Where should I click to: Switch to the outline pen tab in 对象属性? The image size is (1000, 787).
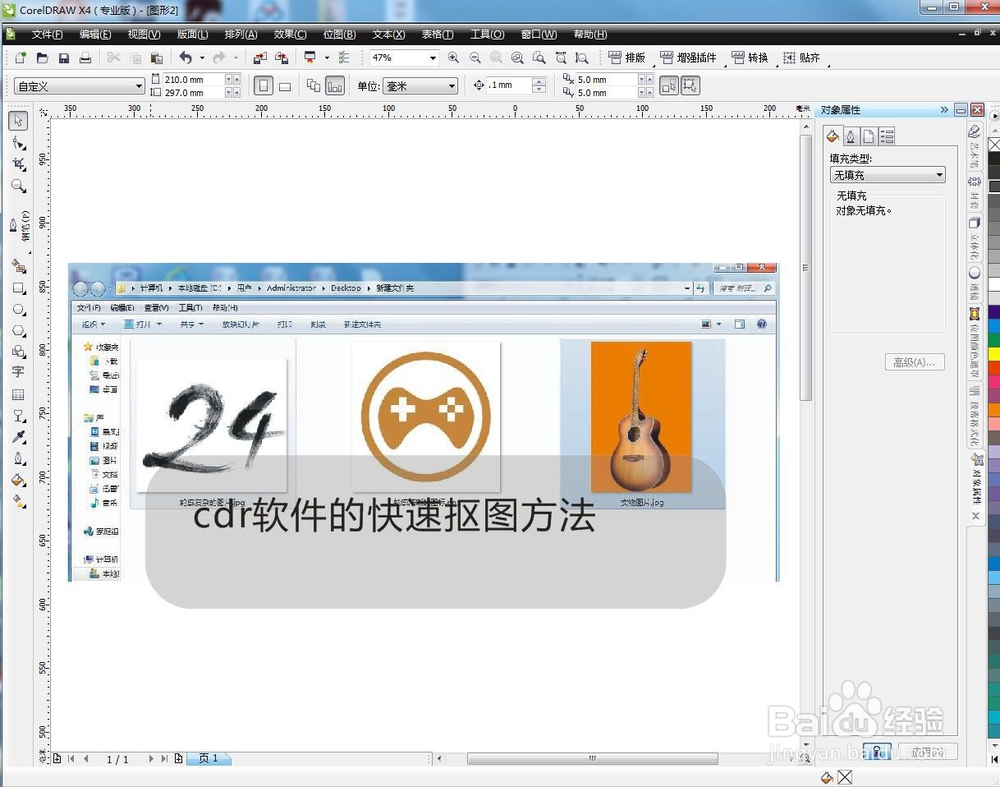pos(851,136)
